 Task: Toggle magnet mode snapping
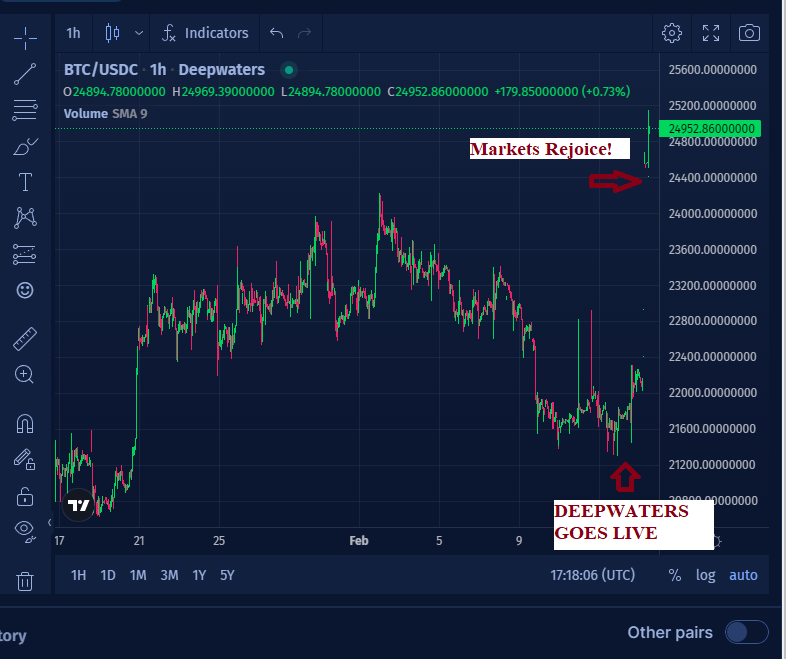click(x=25, y=424)
